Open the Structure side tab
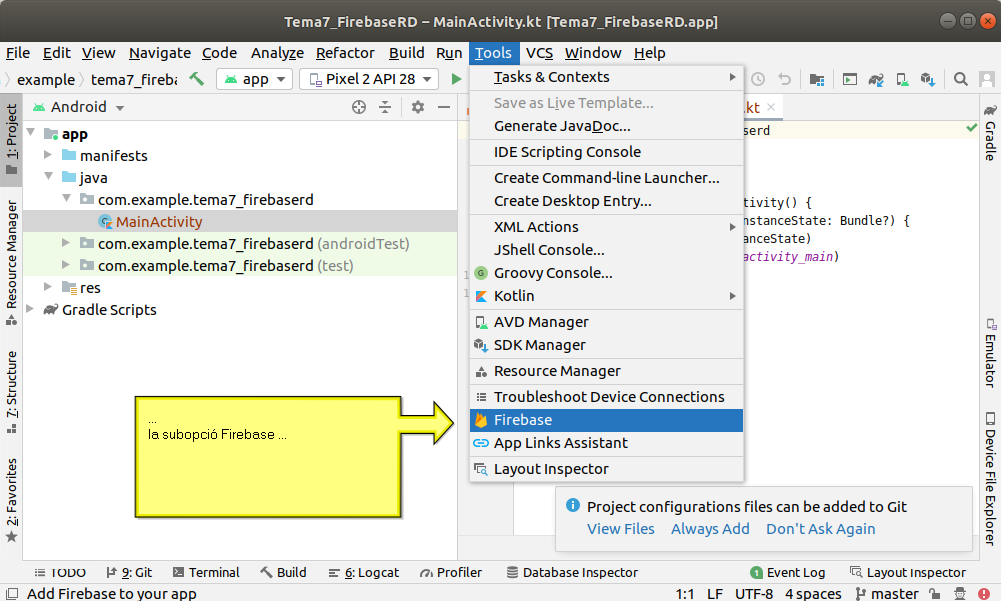 pos(11,392)
